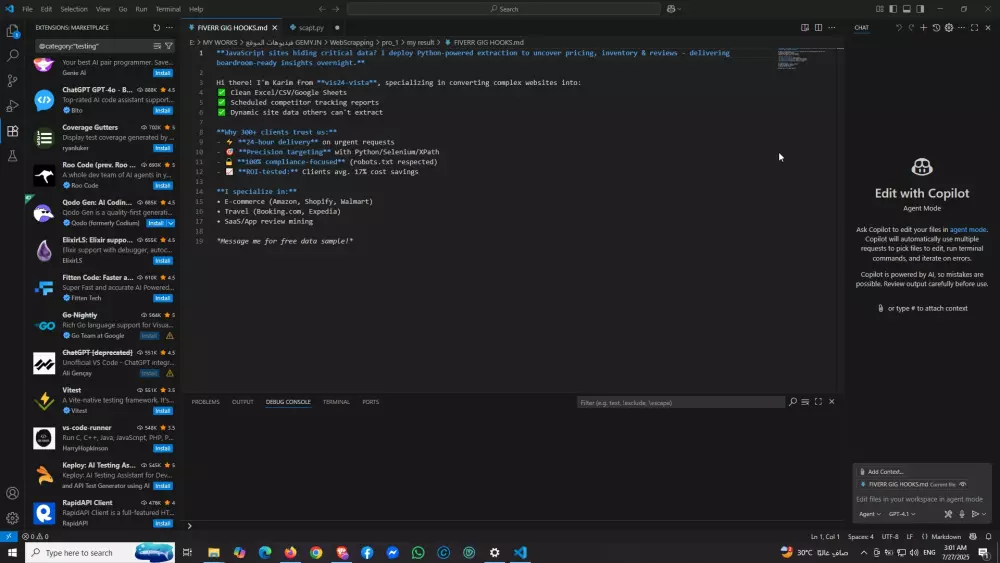This screenshot has height=563, width=1000.
Task: Open the extensions filter funnel
Action: (x=169, y=46)
